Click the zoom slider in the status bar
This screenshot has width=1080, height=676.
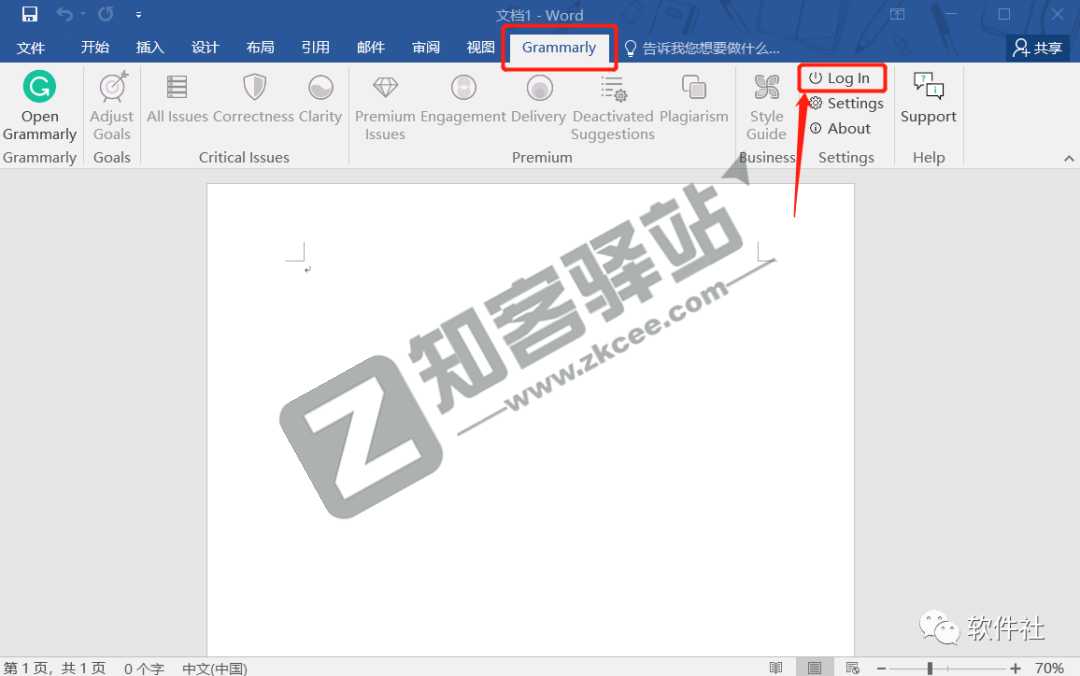point(930,668)
